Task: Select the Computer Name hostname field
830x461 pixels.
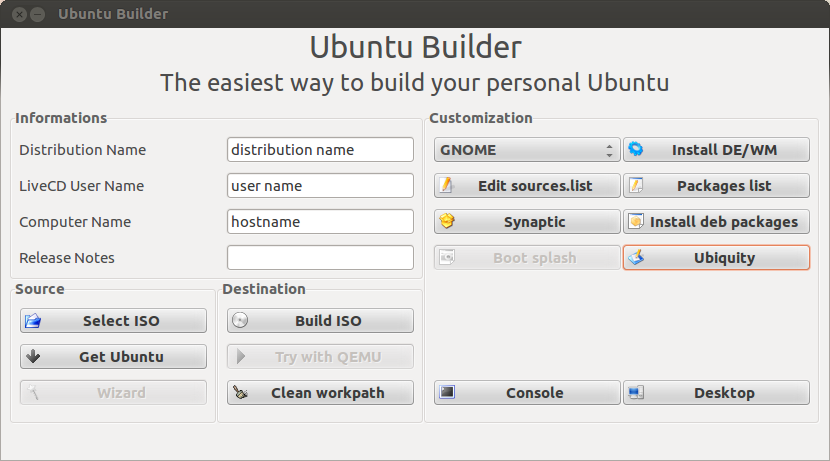Action: click(320, 222)
